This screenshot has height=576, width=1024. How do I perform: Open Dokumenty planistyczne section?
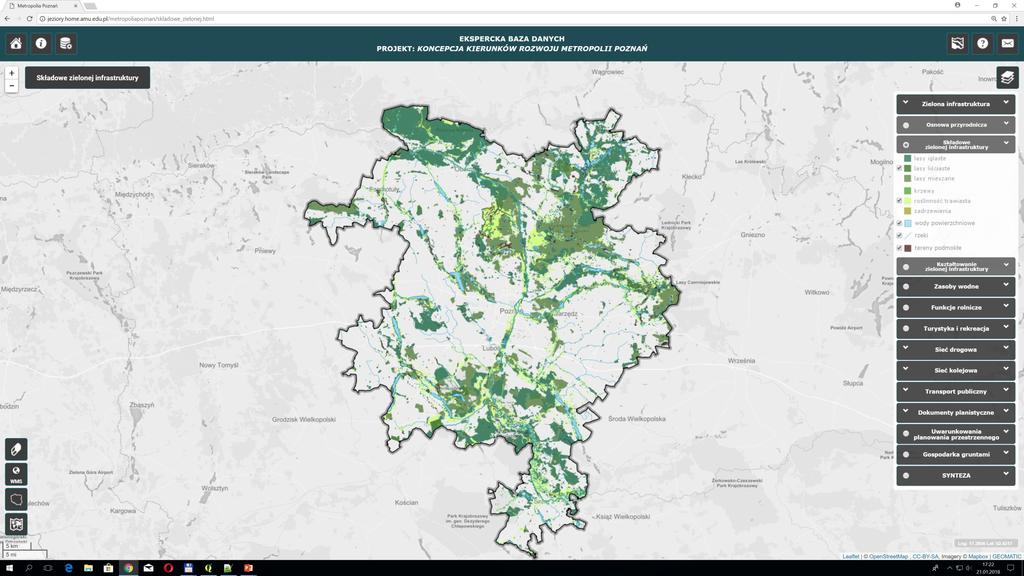point(955,412)
